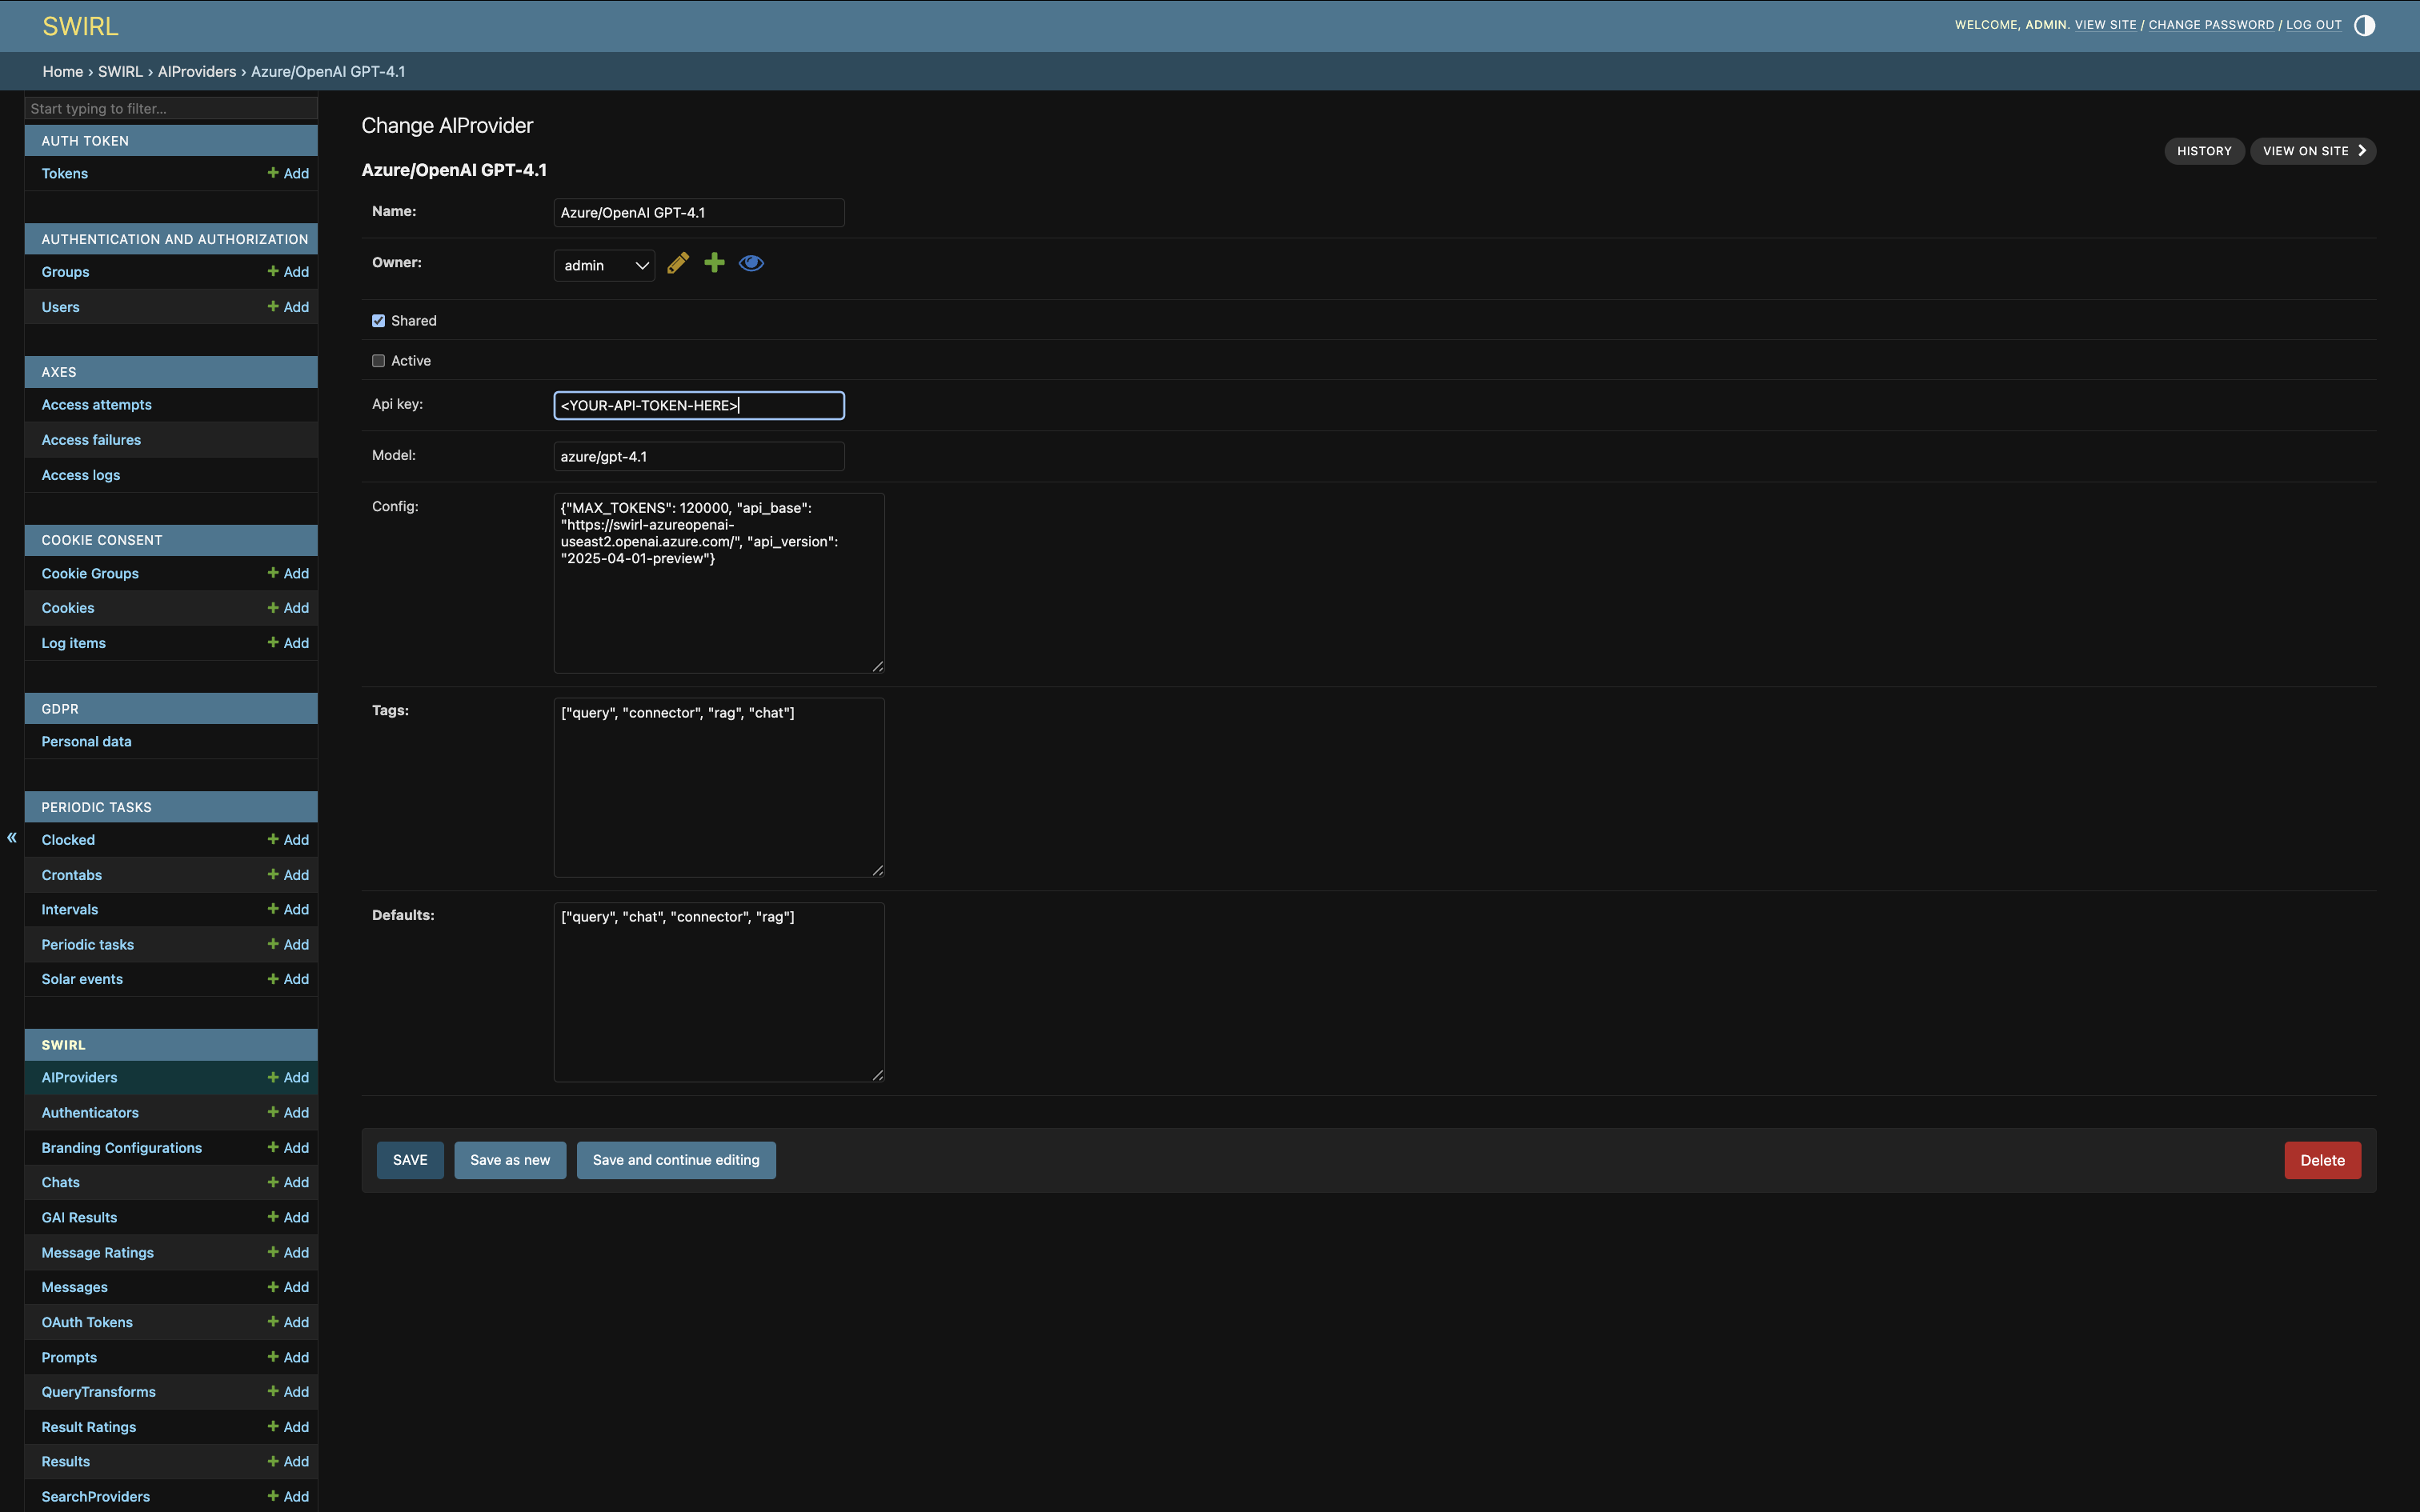
Task: Add a new owner using the plus icon
Action: pos(714,263)
